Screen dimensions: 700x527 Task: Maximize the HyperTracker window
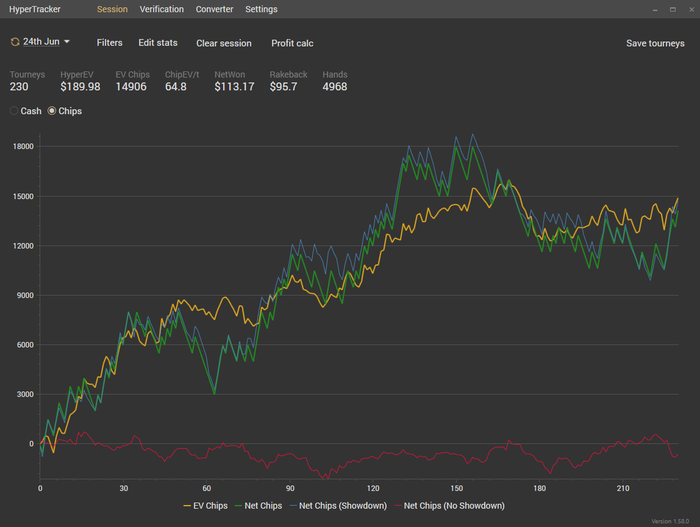[673, 9]
